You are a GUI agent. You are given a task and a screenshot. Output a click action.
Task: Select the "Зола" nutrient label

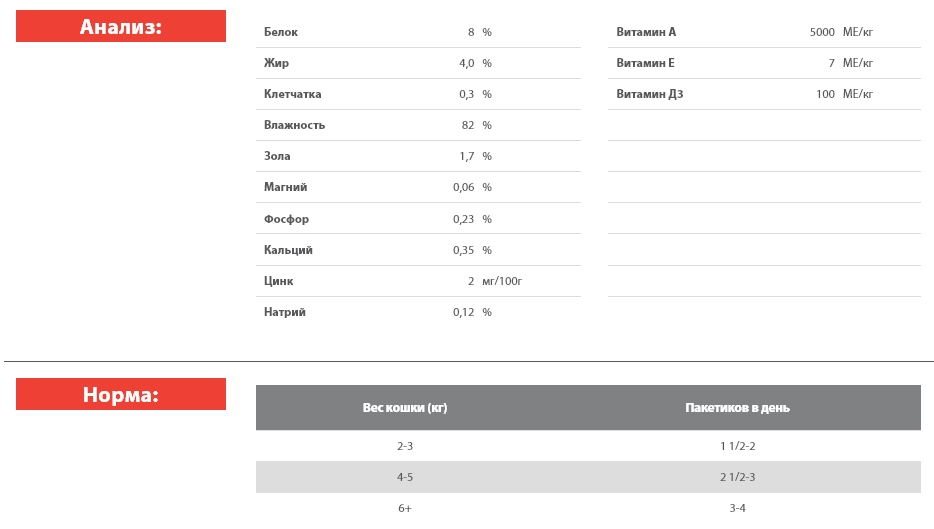277,156
